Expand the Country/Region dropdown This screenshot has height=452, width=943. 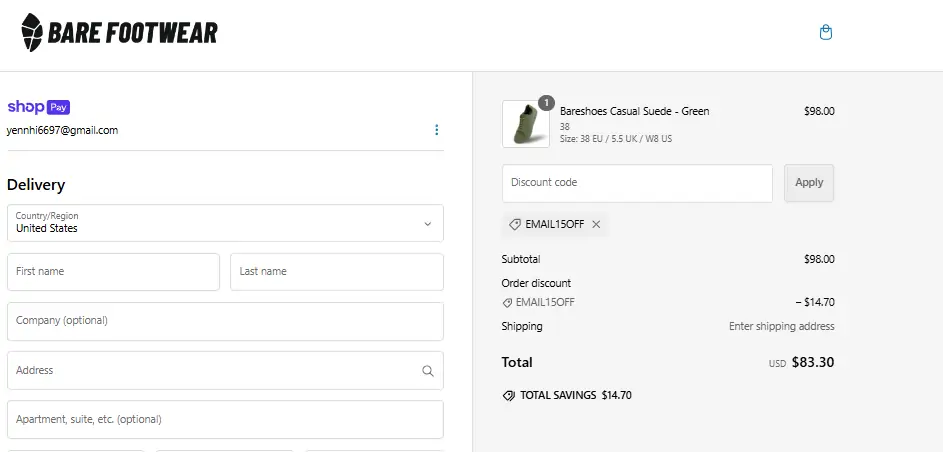[225, 223]
